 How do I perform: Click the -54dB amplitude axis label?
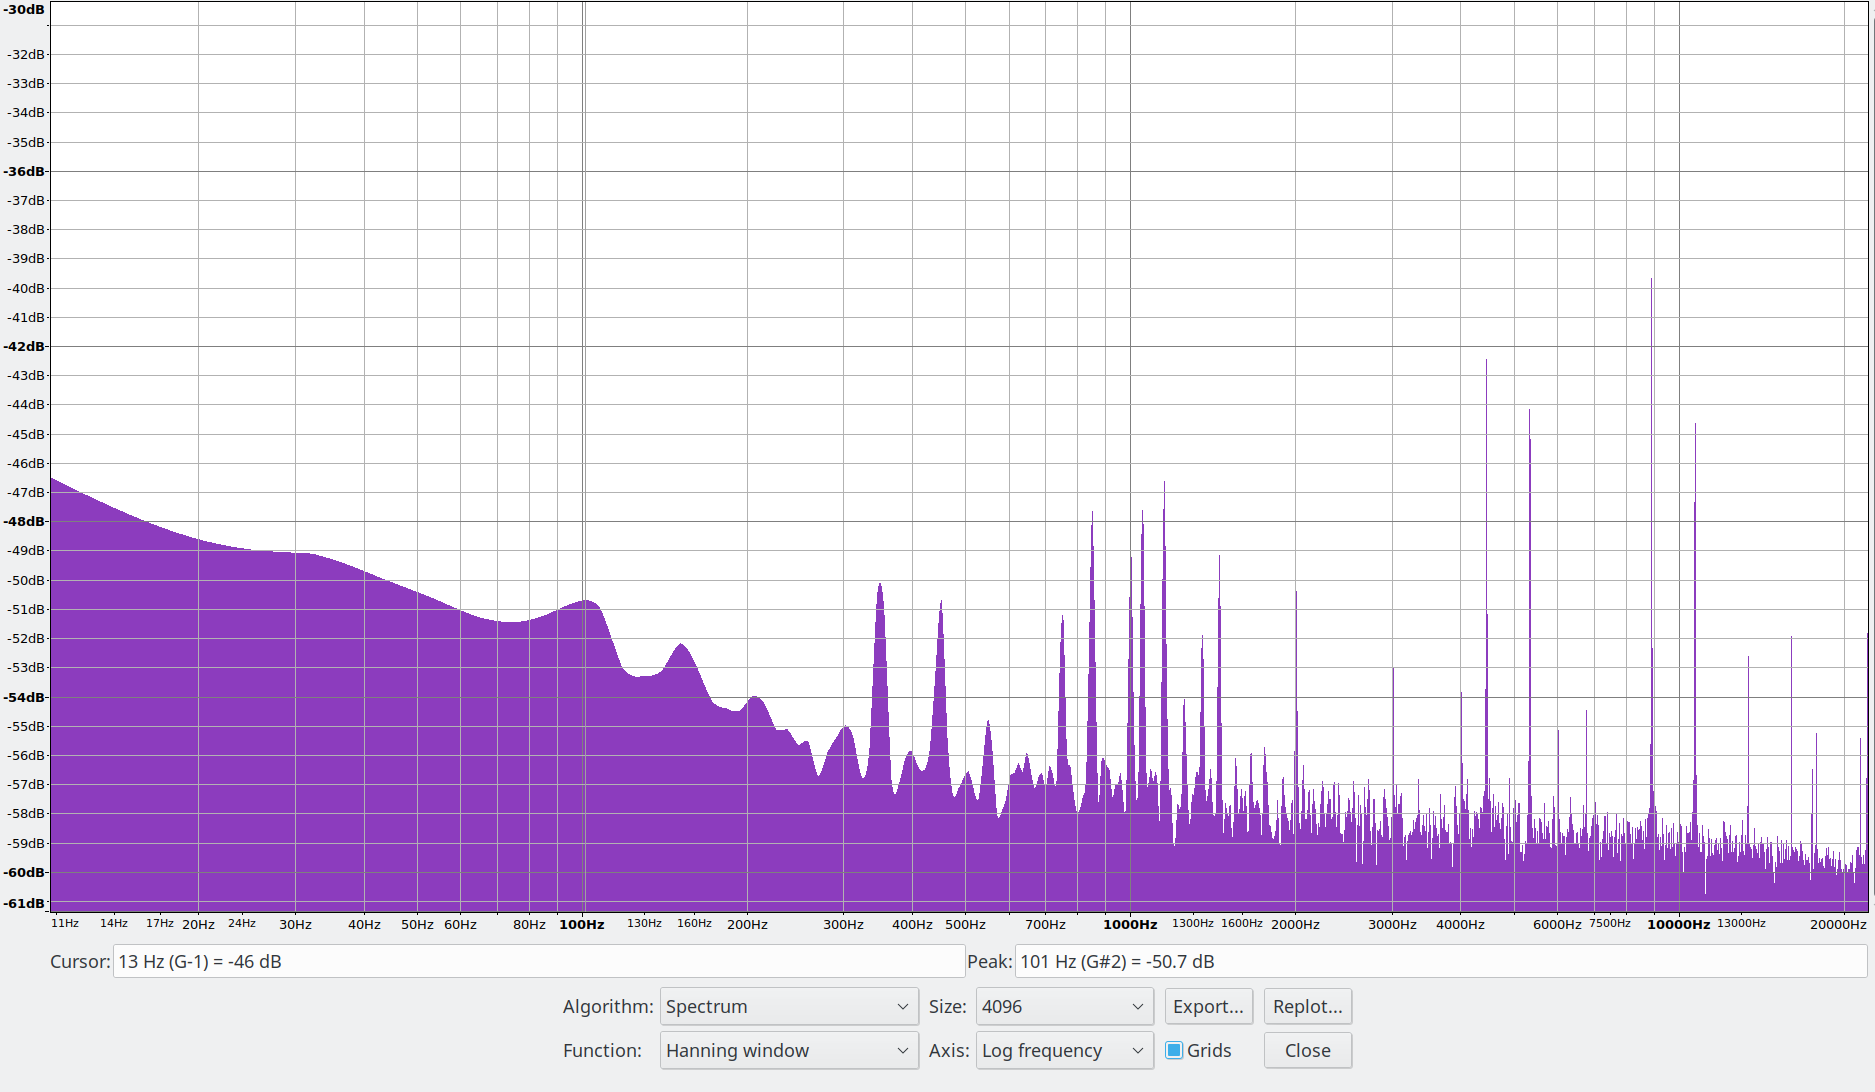tap(25, 697)
